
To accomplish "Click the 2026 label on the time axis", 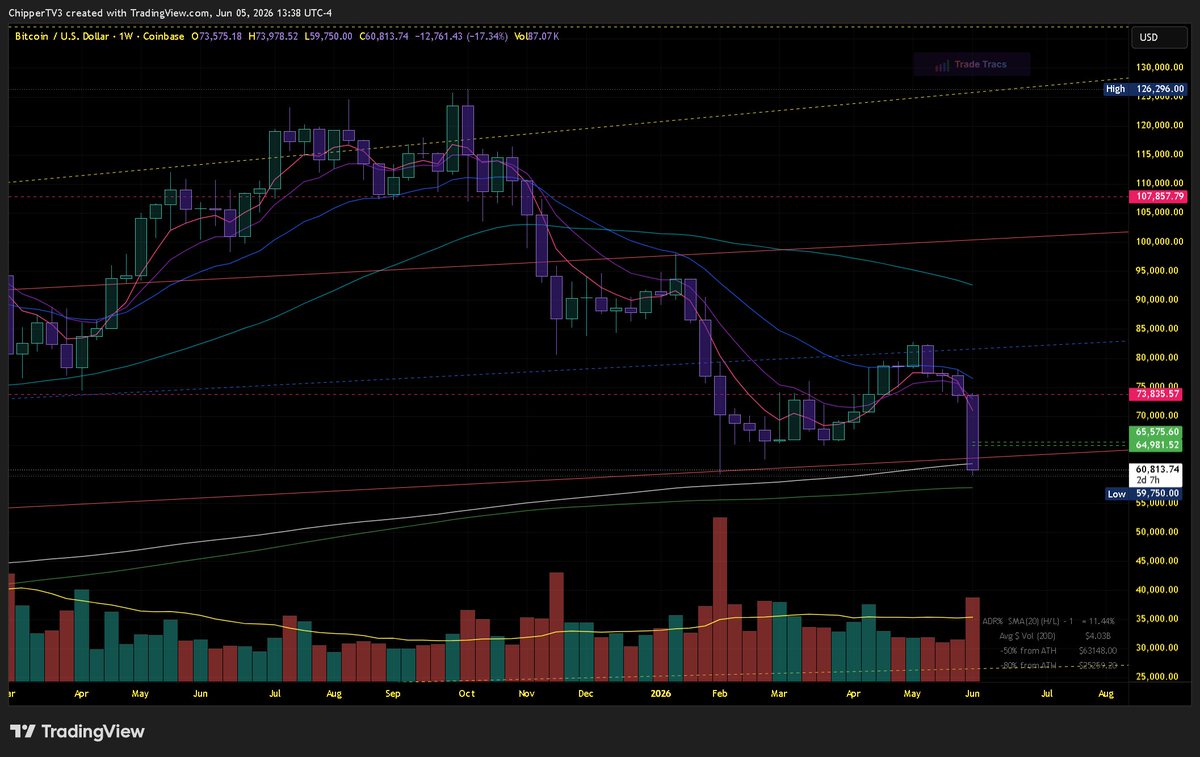I will pos(659,692).
